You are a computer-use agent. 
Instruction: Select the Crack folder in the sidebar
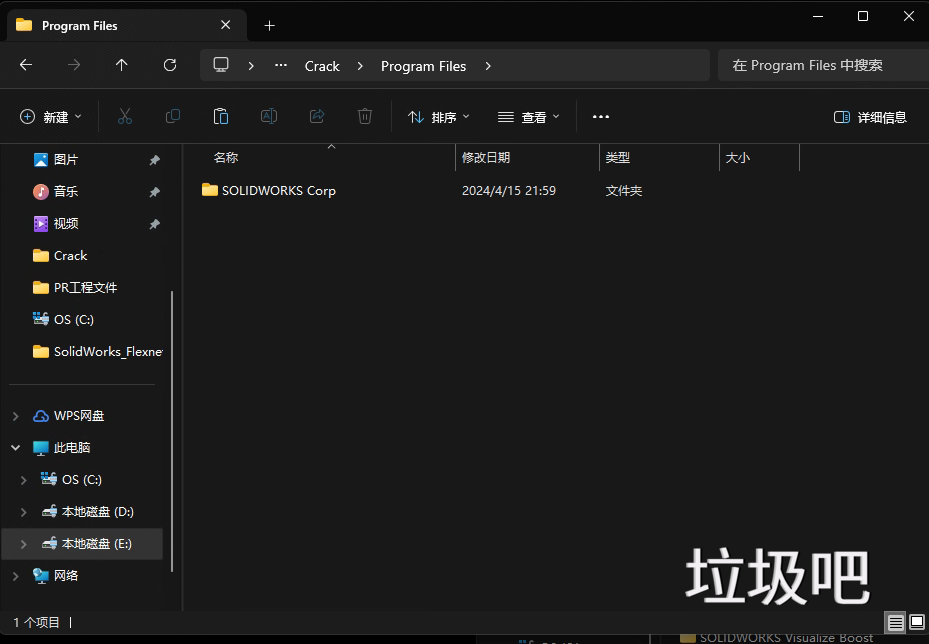[x=70, y=255]
